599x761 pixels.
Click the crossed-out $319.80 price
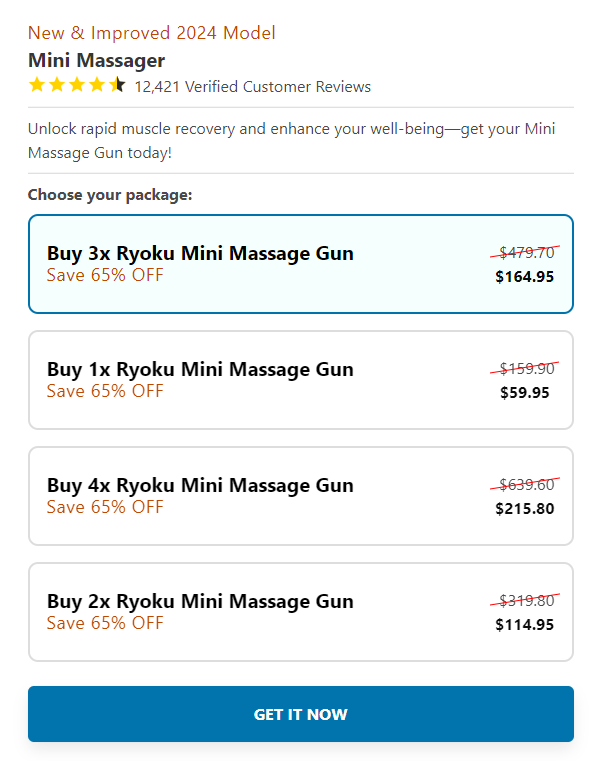[525, 601]
